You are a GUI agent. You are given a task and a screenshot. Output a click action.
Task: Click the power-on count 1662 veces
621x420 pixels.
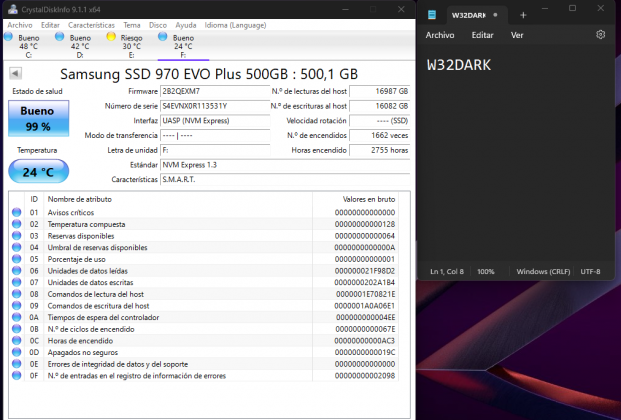click(379, 136)
